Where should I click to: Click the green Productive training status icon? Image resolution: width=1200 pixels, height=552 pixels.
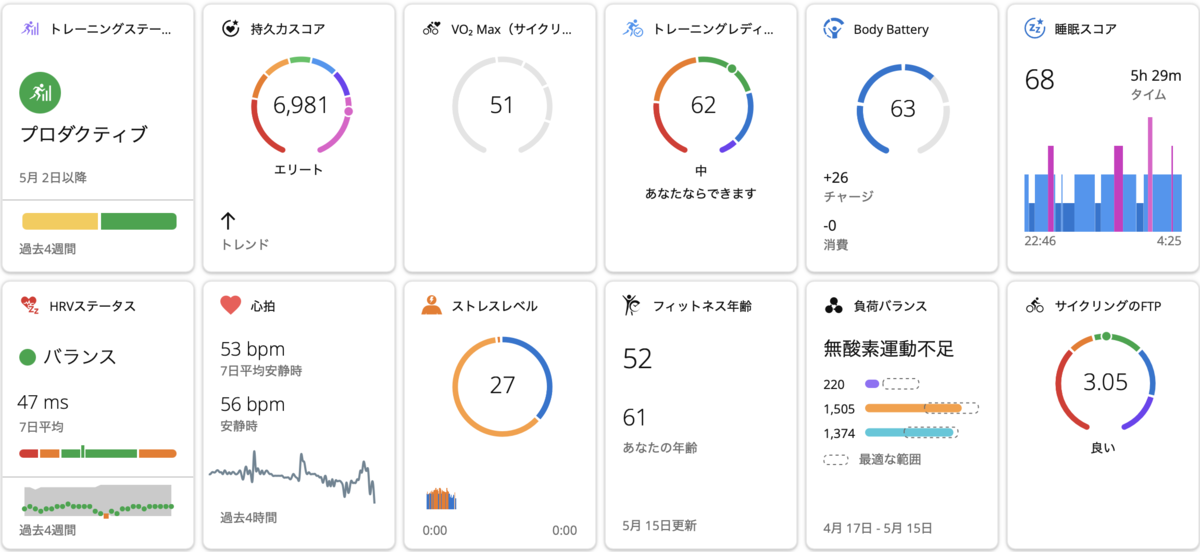(40, 92)
